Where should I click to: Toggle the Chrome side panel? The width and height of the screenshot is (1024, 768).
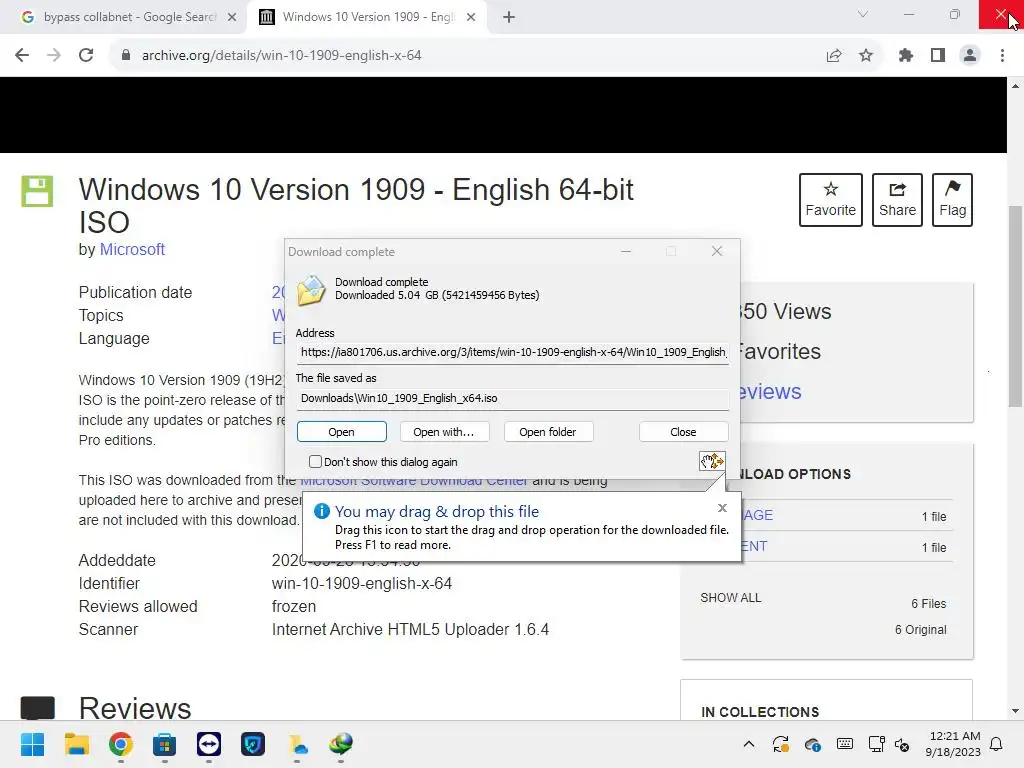pos(938,56)
